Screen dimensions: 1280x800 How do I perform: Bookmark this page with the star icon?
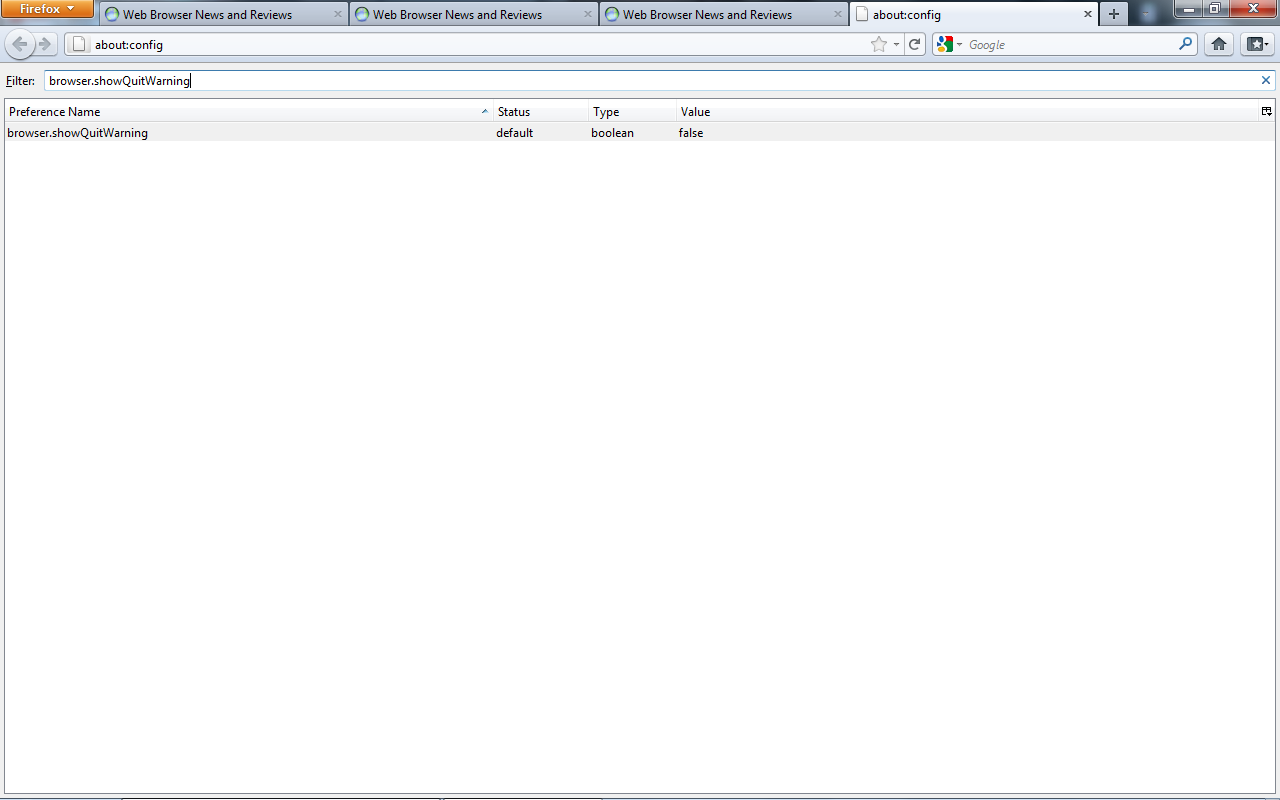click(x=878, y=44)
